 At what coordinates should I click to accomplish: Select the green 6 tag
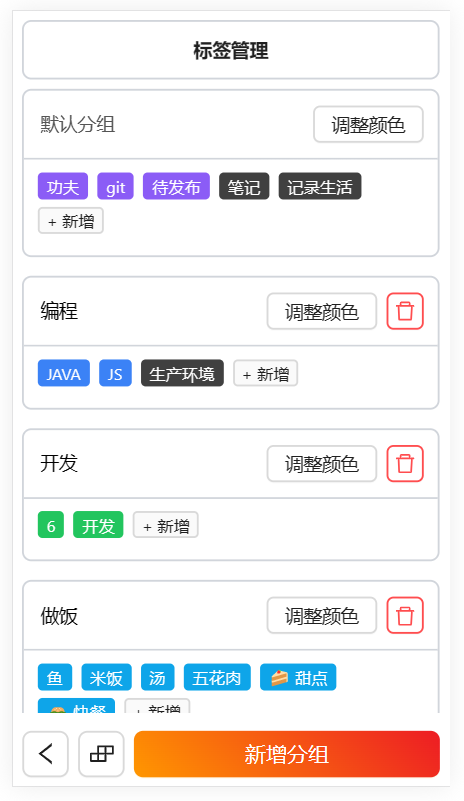click(51, 525)
